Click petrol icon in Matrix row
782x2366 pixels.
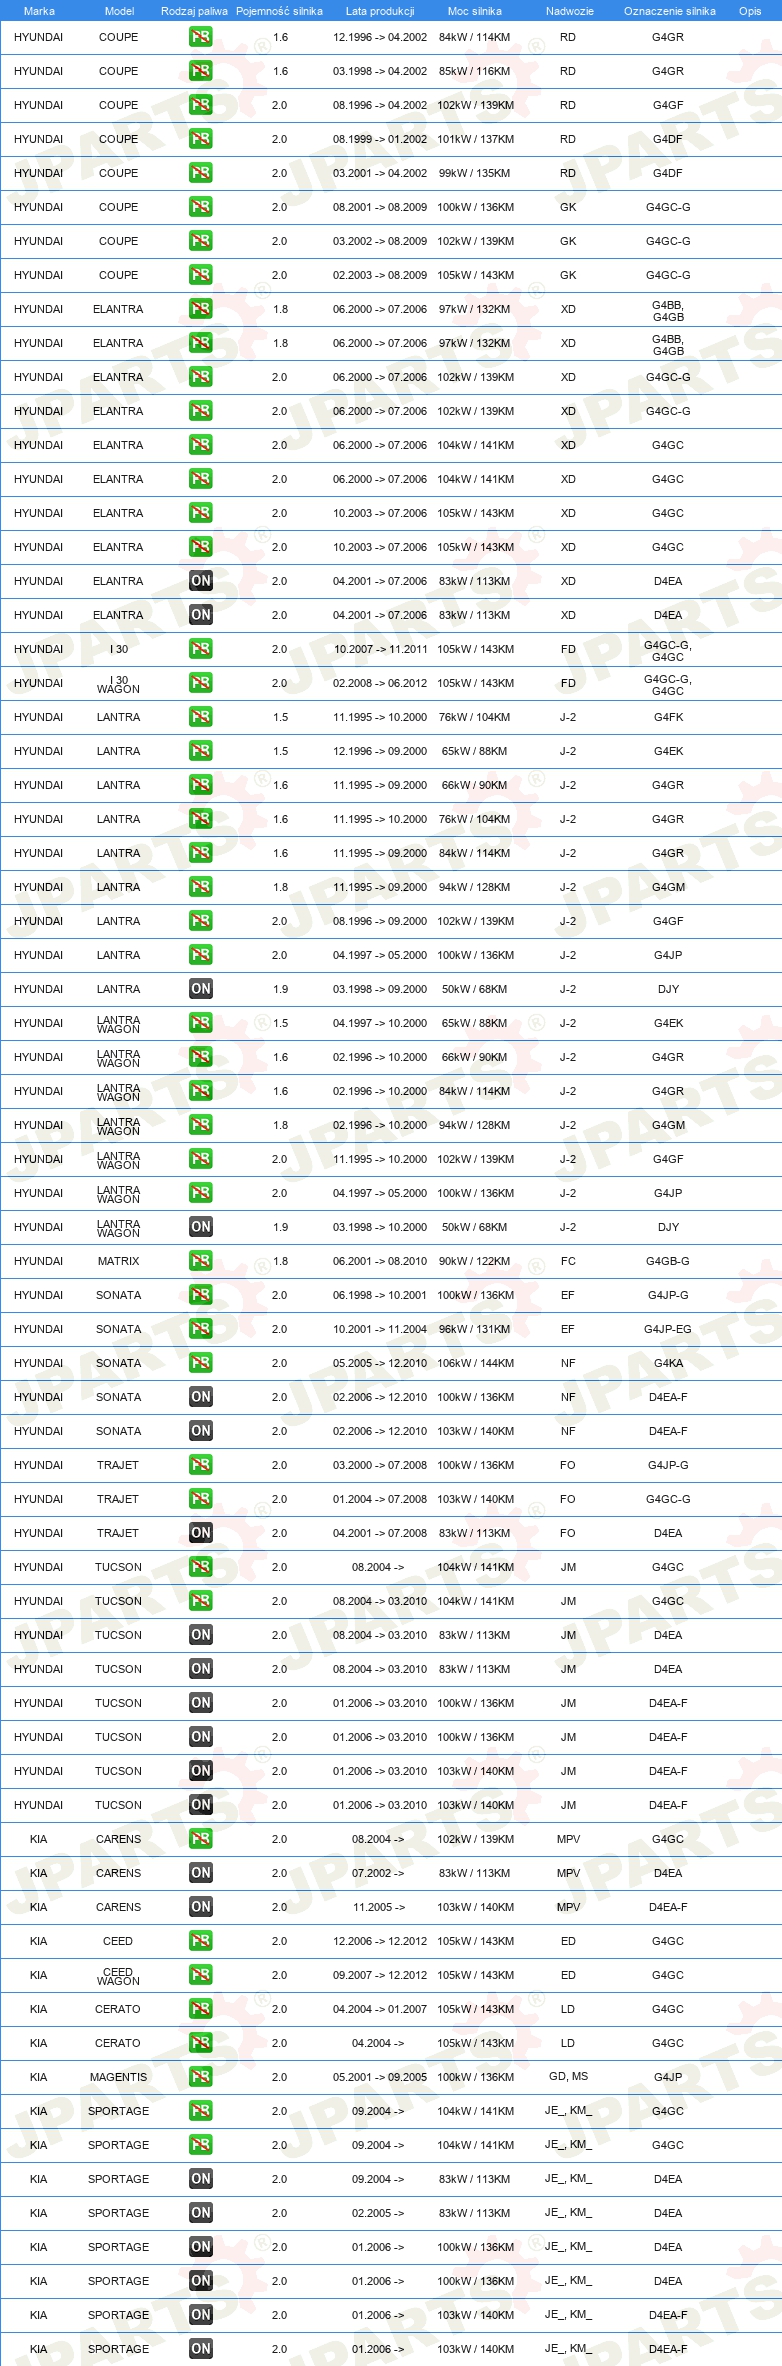[201, 1261]
